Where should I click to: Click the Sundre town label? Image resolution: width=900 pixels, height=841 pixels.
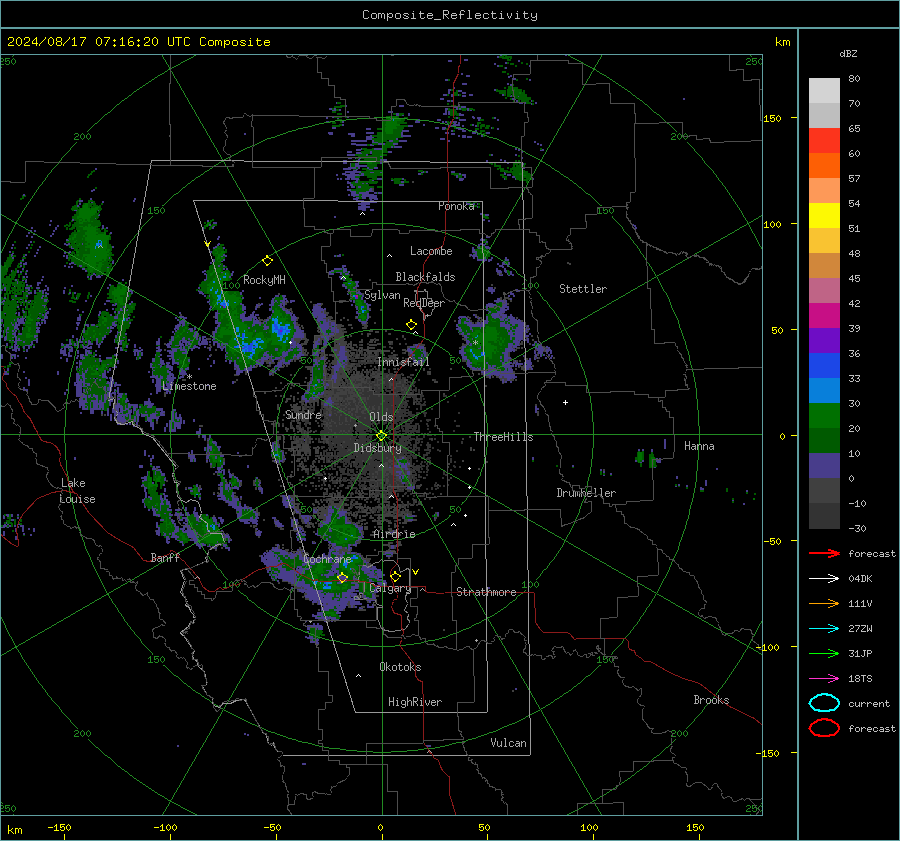pyautogui.click(x=303, y=414)
